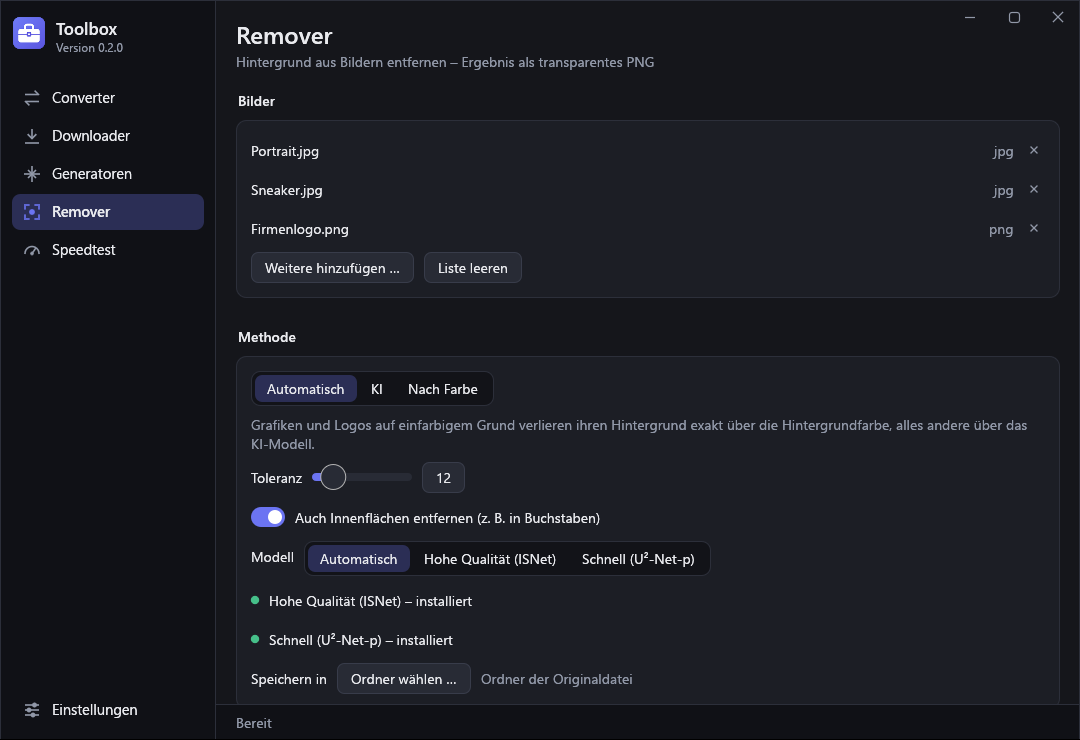Remove Portrait.jpg from the image list
The image size is (1080, 740).
click(1034, 150)
